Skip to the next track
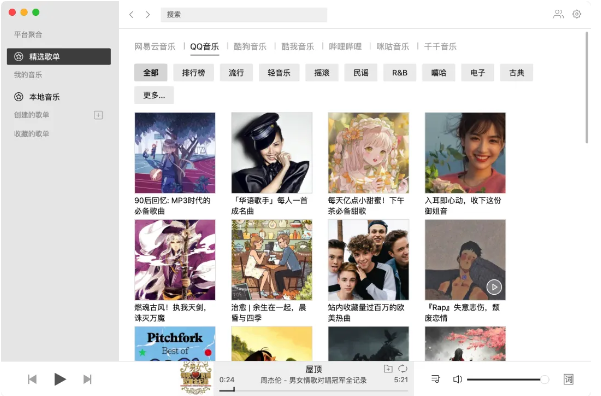This screenshot has height=396, width=601. click(x=87, y=379)
